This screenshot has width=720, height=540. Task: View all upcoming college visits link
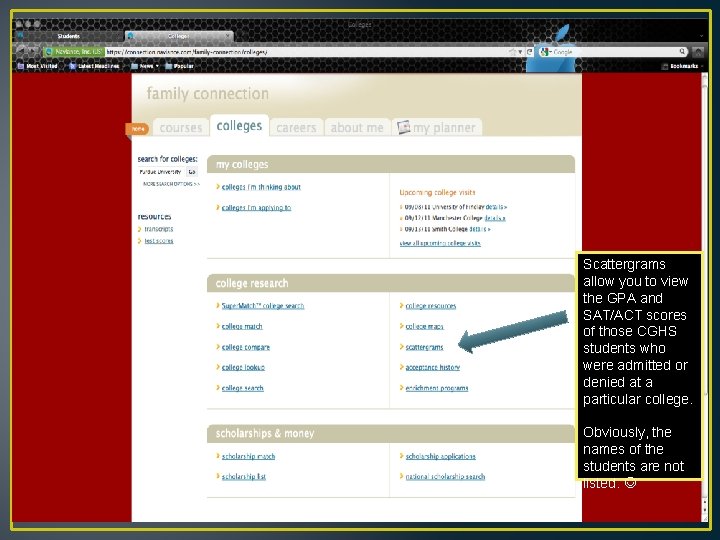pos(440,243)
